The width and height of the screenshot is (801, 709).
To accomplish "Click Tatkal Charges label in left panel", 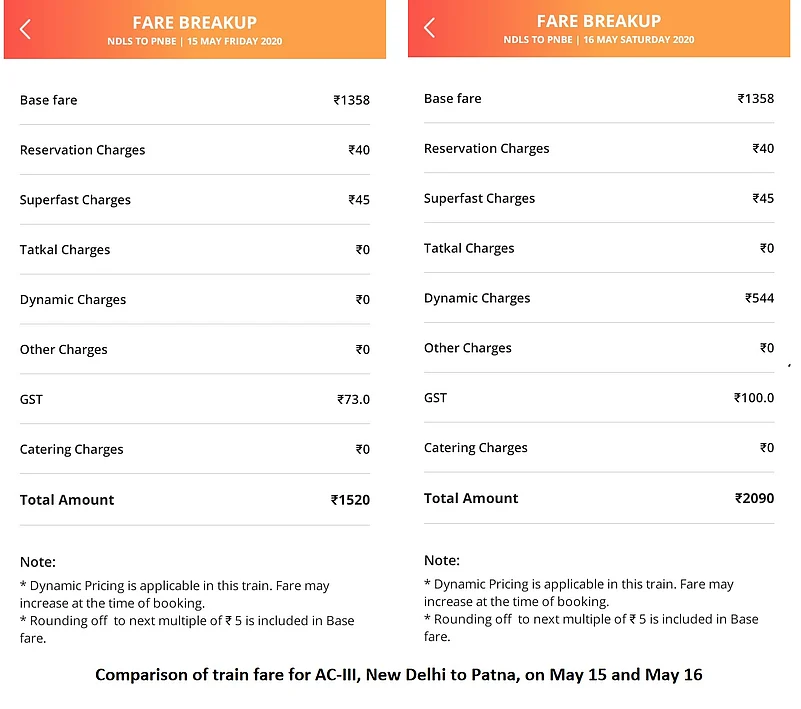I will [x=65, y=250].
